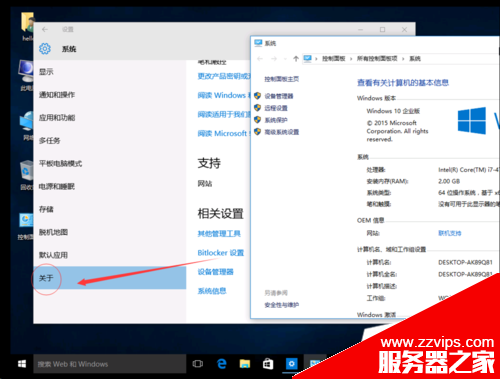
Task: Open File Explorer from taskbar
Action: tap(245, 364)
